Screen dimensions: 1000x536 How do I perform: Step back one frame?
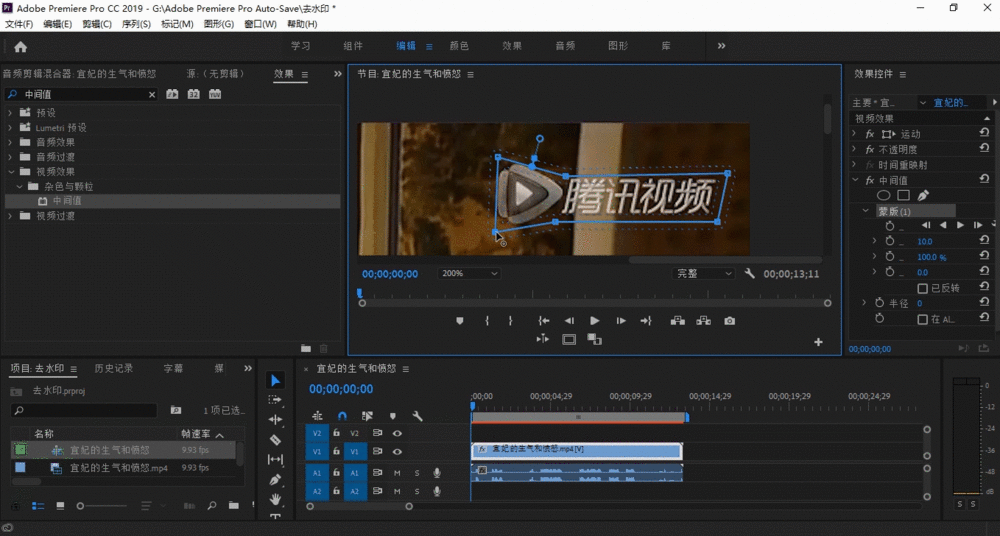tap(569, 321)
